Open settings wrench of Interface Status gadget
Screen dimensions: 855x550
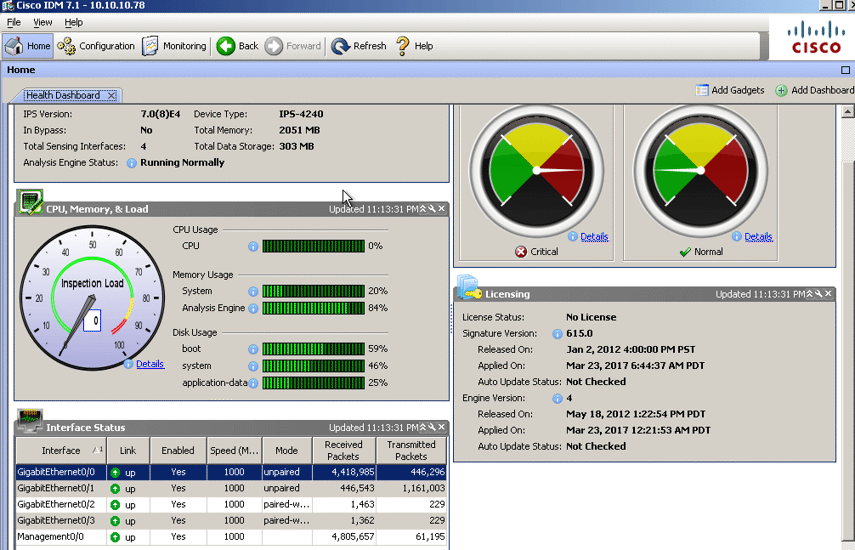coord(432,427)
